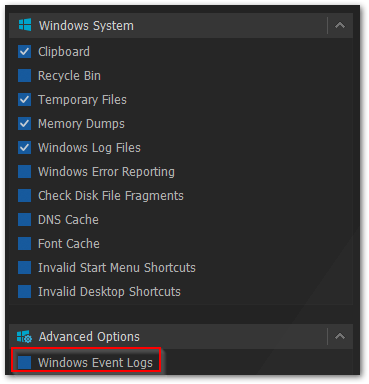Click the Windows System header title
The height and width of the screenshot is (384, 369).
pos(86,26)
